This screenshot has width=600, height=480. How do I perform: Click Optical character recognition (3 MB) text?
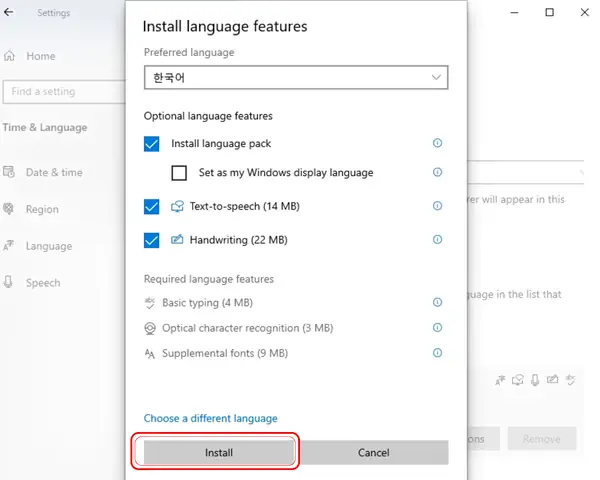(x=248, y=328)
